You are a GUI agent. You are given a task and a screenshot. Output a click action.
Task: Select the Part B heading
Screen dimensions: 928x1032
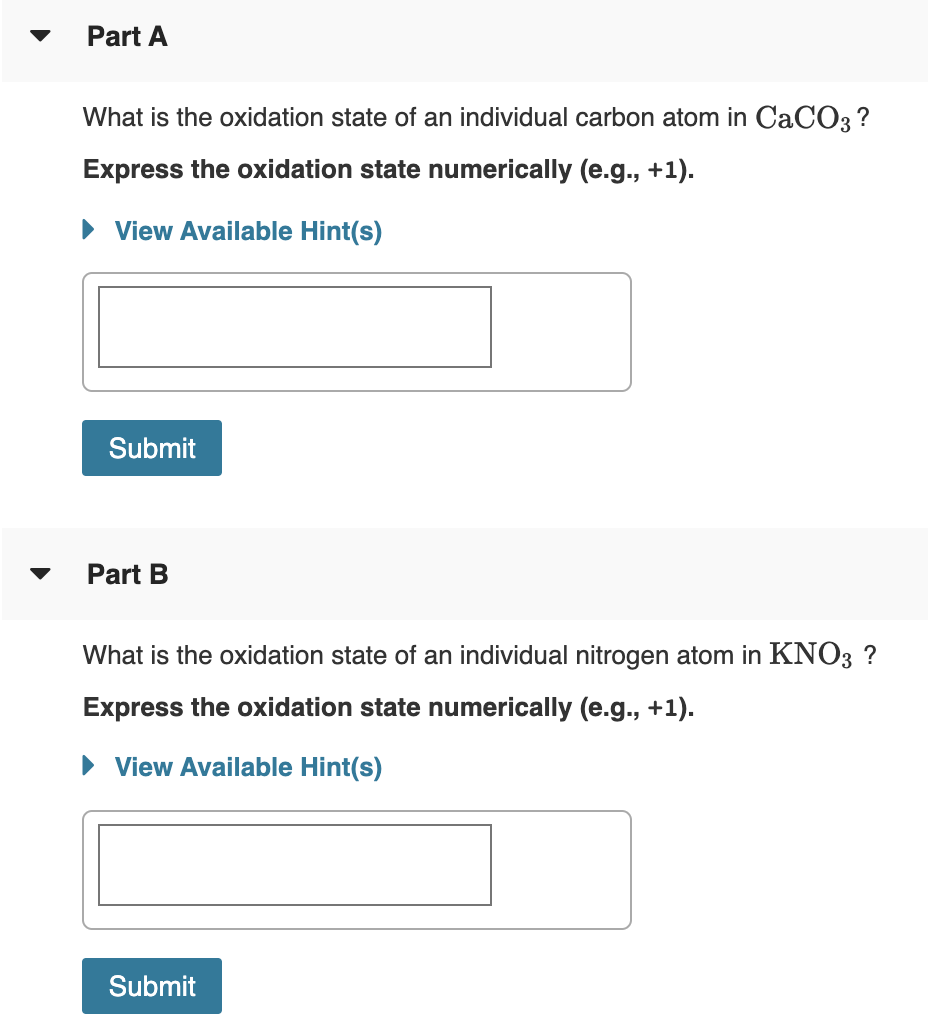[127, 574]
